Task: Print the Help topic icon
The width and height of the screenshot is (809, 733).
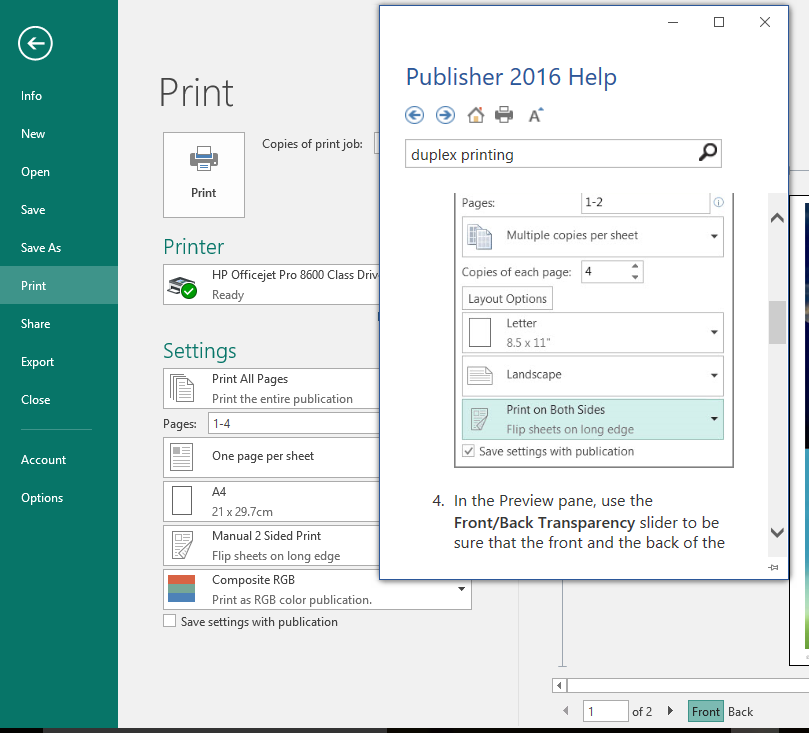Action: pyautogui.click(x=504, y=115)
